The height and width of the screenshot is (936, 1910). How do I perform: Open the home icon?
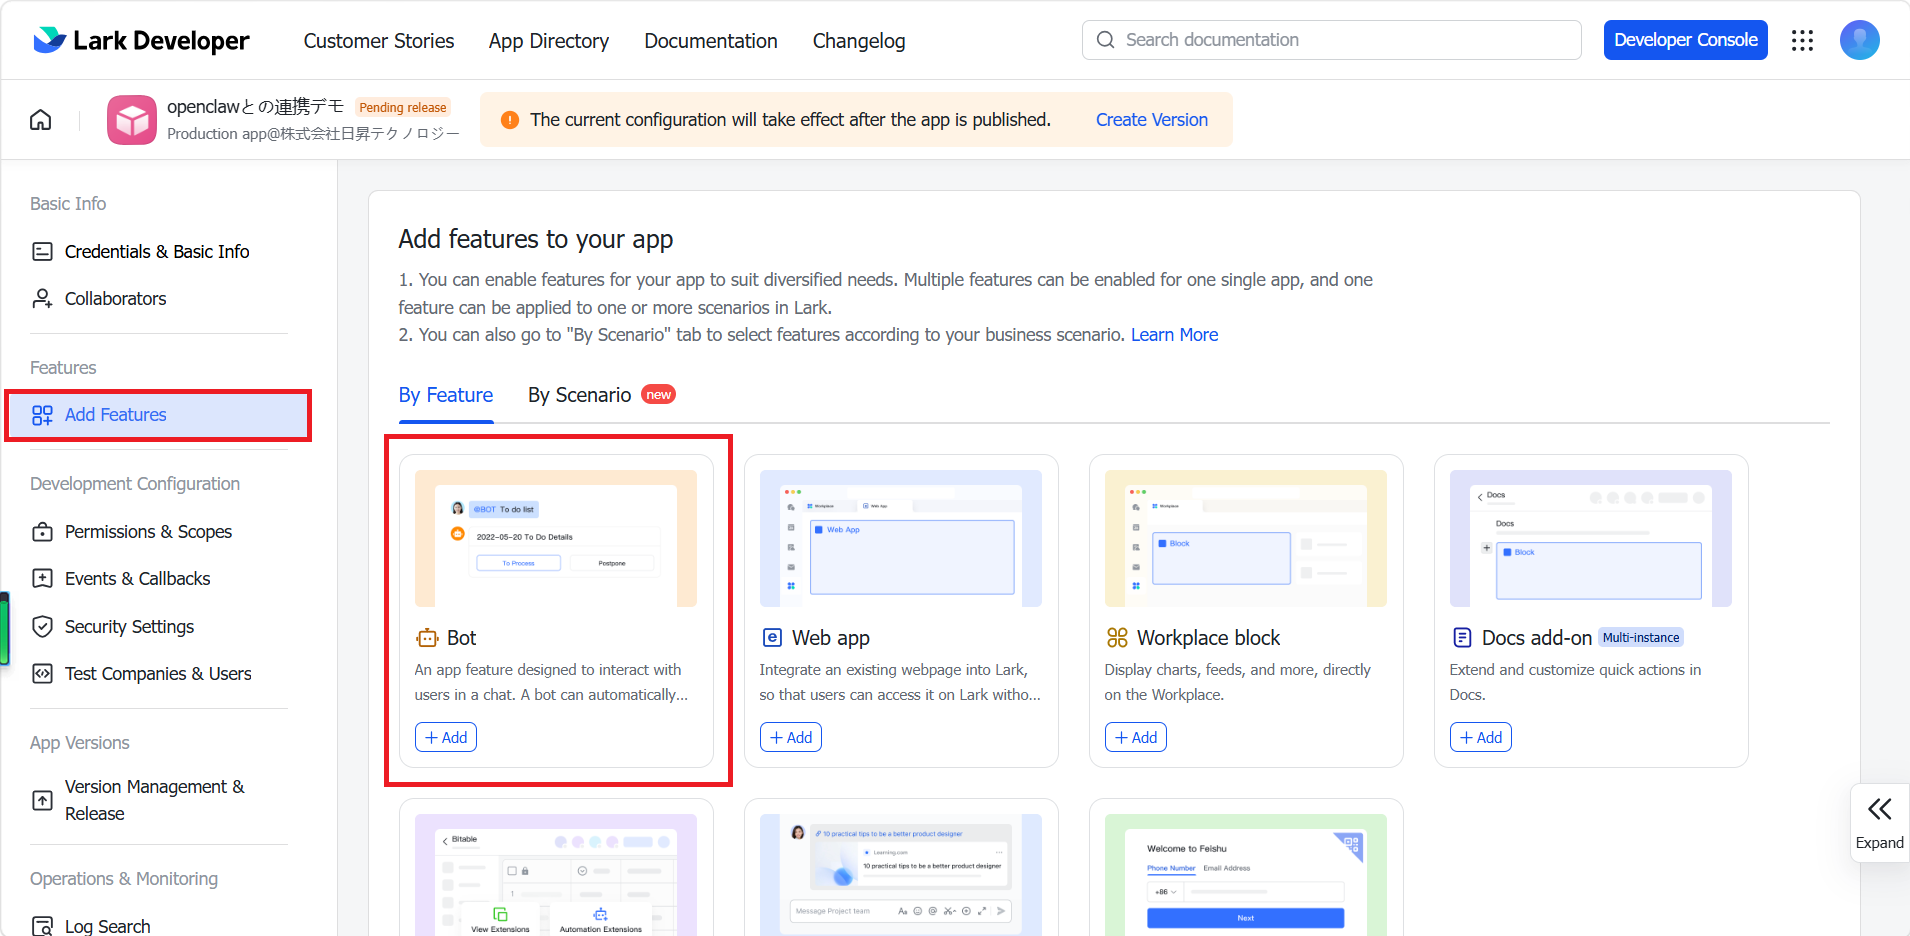(41, 120)
